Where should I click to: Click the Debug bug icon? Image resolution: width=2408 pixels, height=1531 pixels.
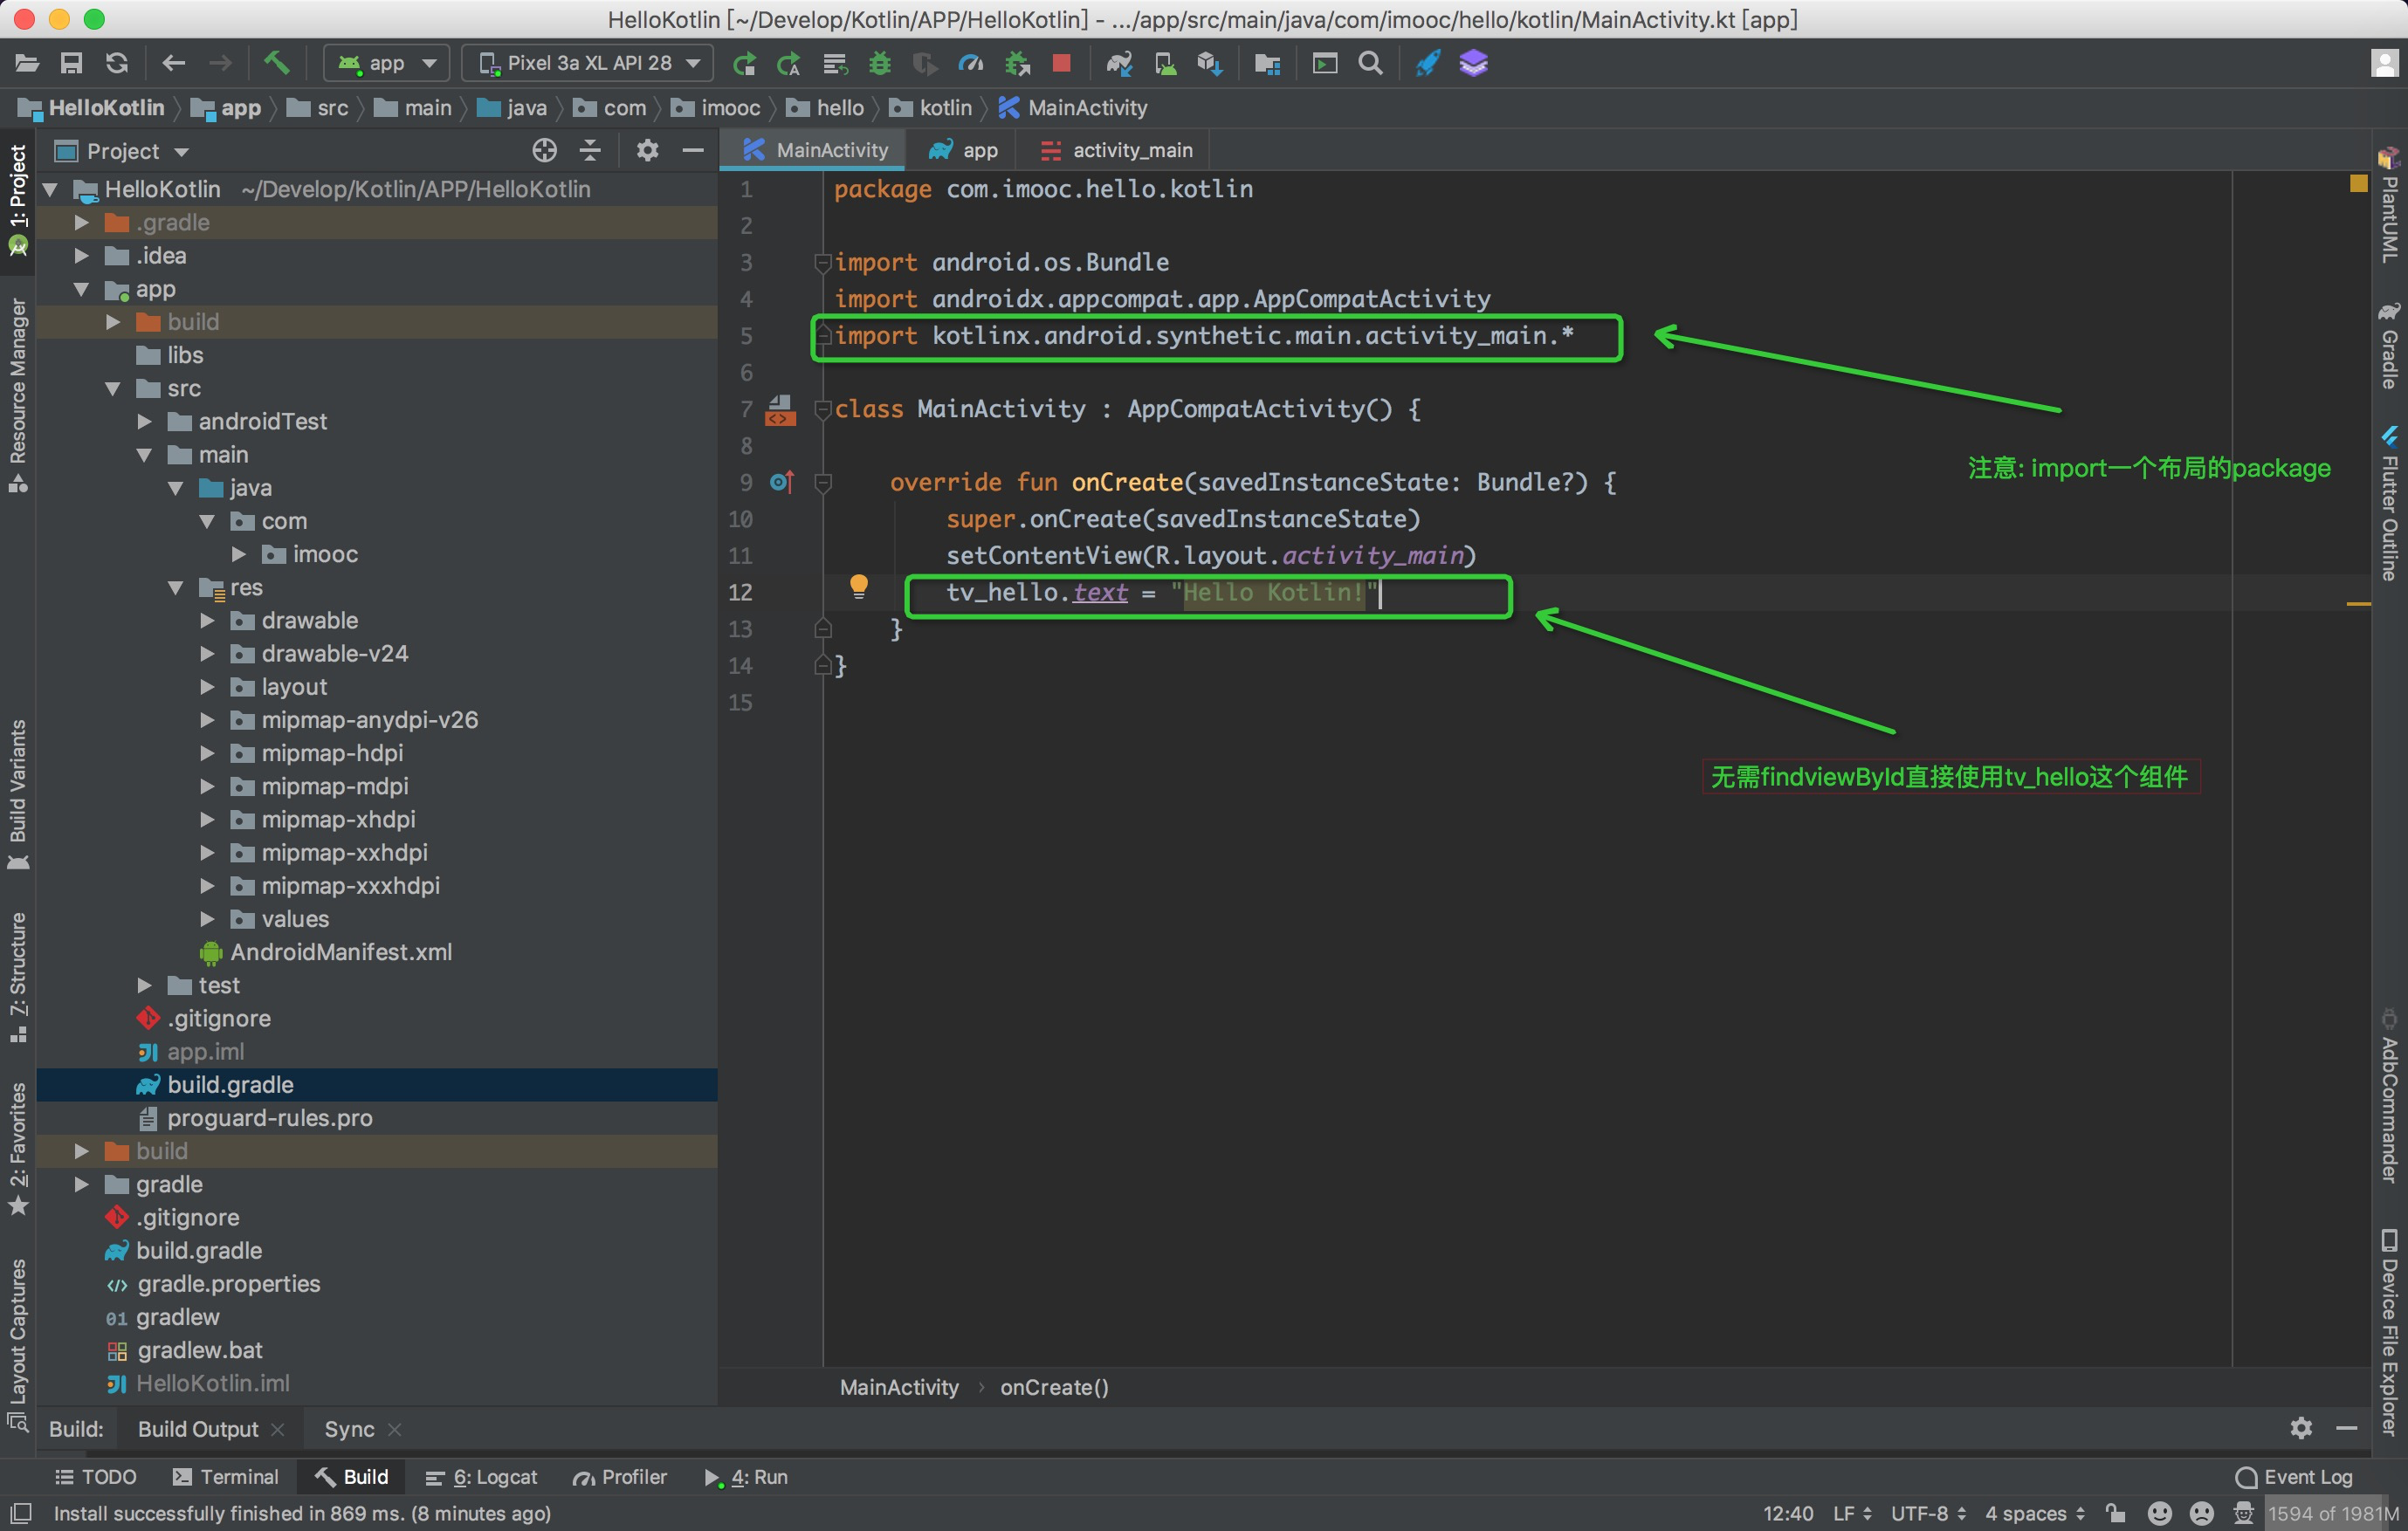click(x=880, y=64)
